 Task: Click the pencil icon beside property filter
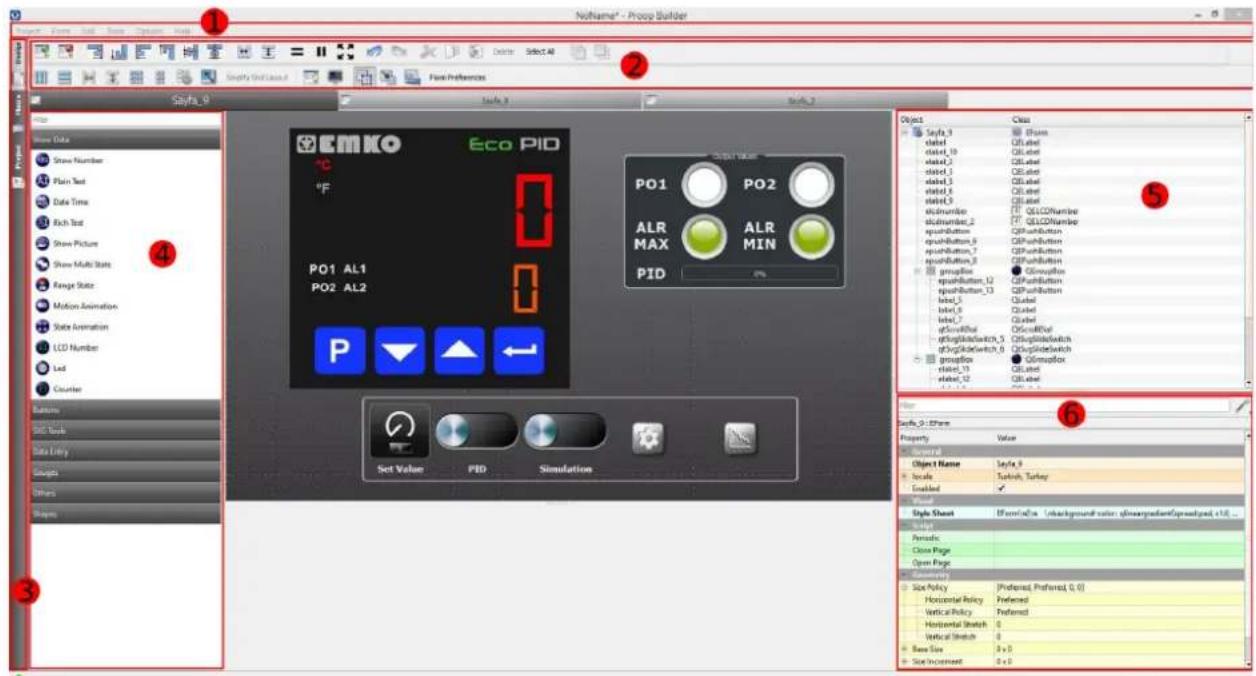click(x=1241, y=407)
